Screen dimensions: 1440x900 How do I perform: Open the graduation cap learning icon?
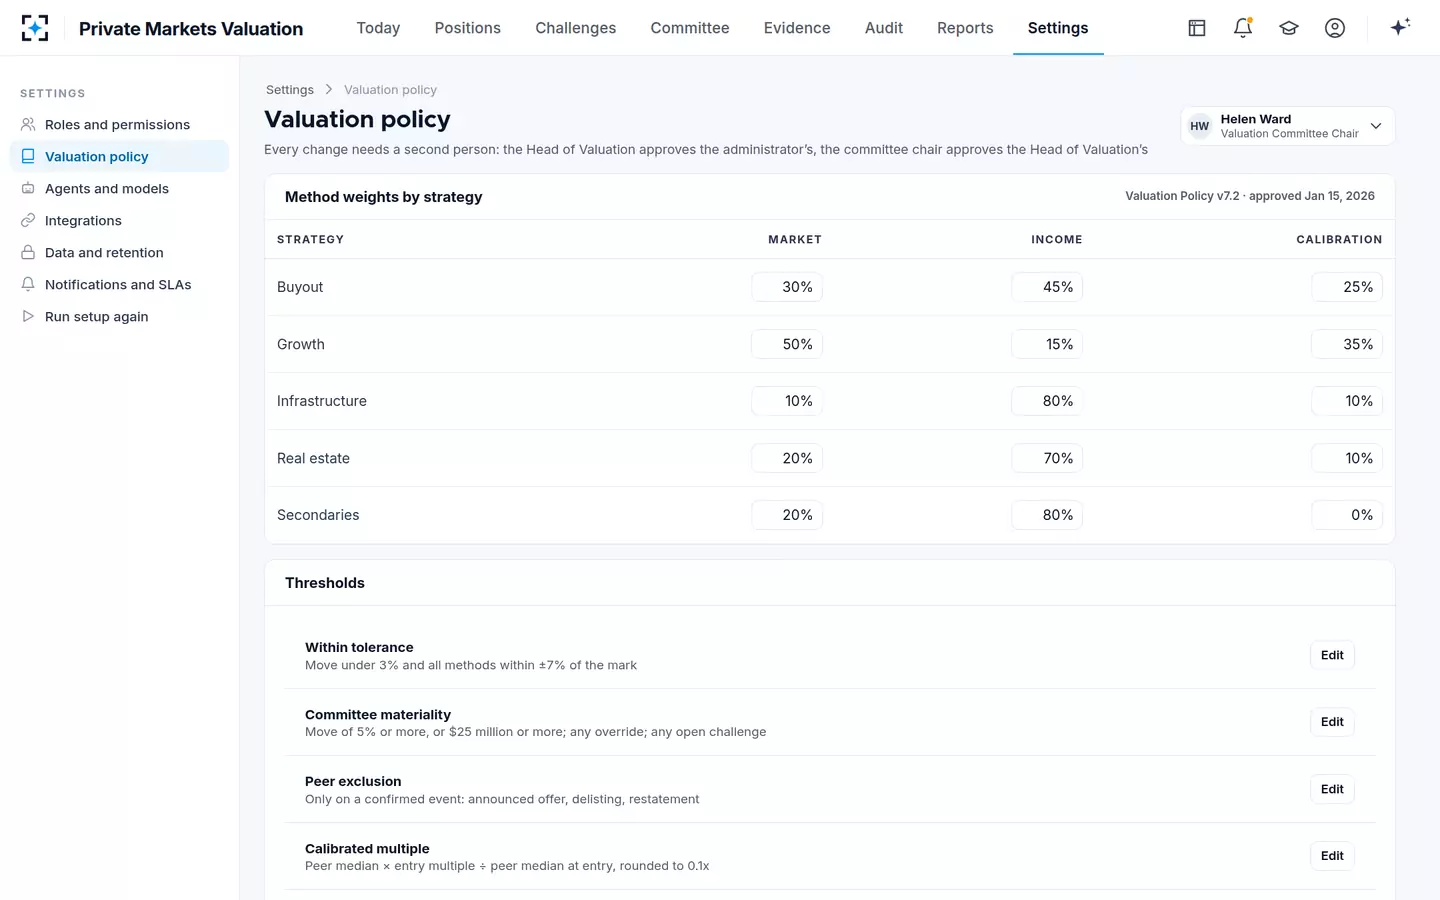1289,28
